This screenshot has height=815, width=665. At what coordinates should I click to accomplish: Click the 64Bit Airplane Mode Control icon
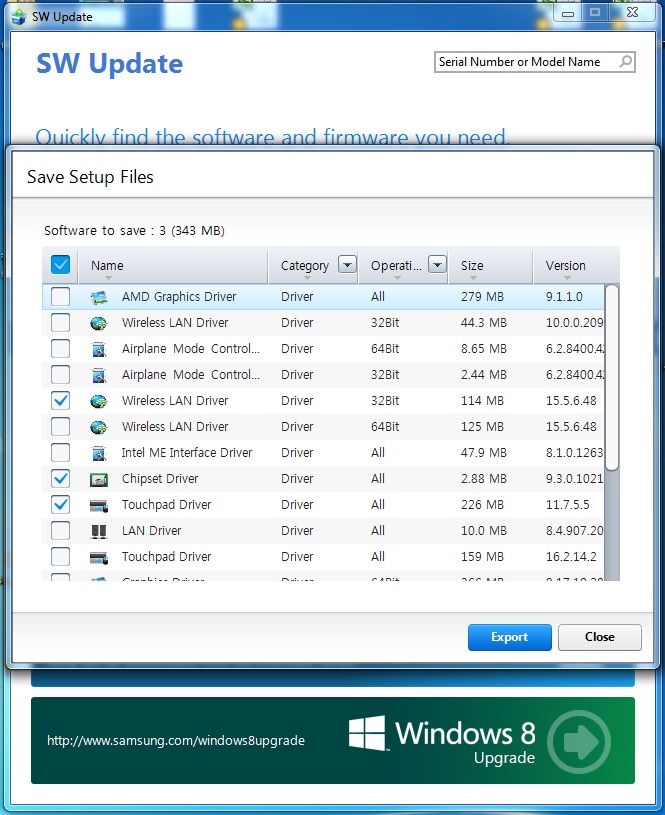click(99, 349)
